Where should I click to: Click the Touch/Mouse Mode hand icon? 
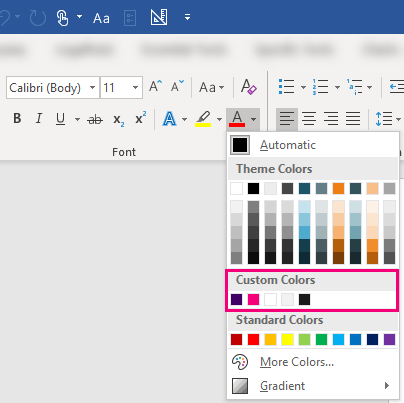tap(62, 17)
